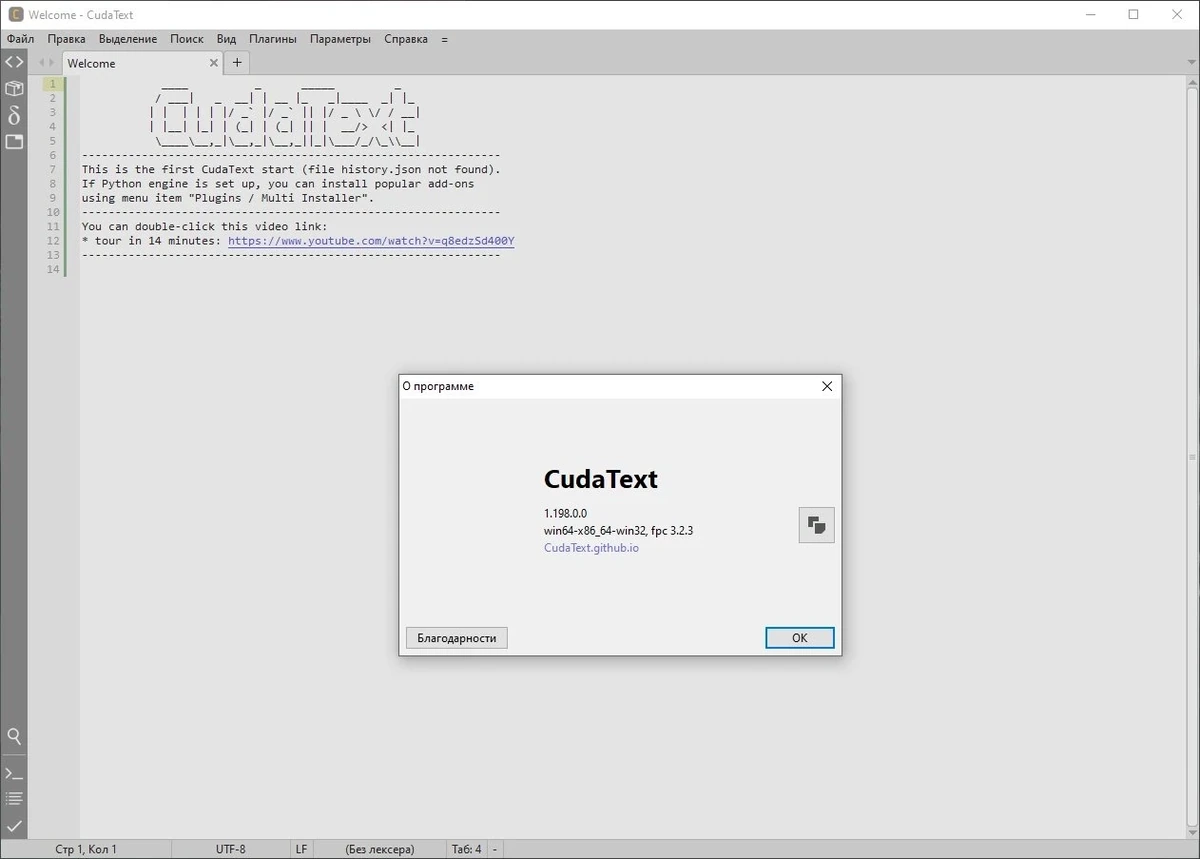
Task: Choose a lexer via (Без лексера) field
Action: 379,849
